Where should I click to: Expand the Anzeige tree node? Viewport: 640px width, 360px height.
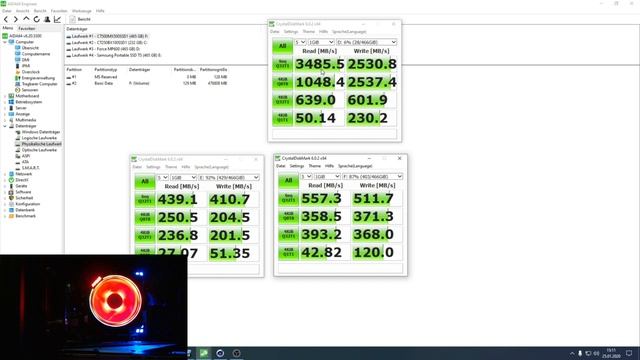[x=5, y=114]
